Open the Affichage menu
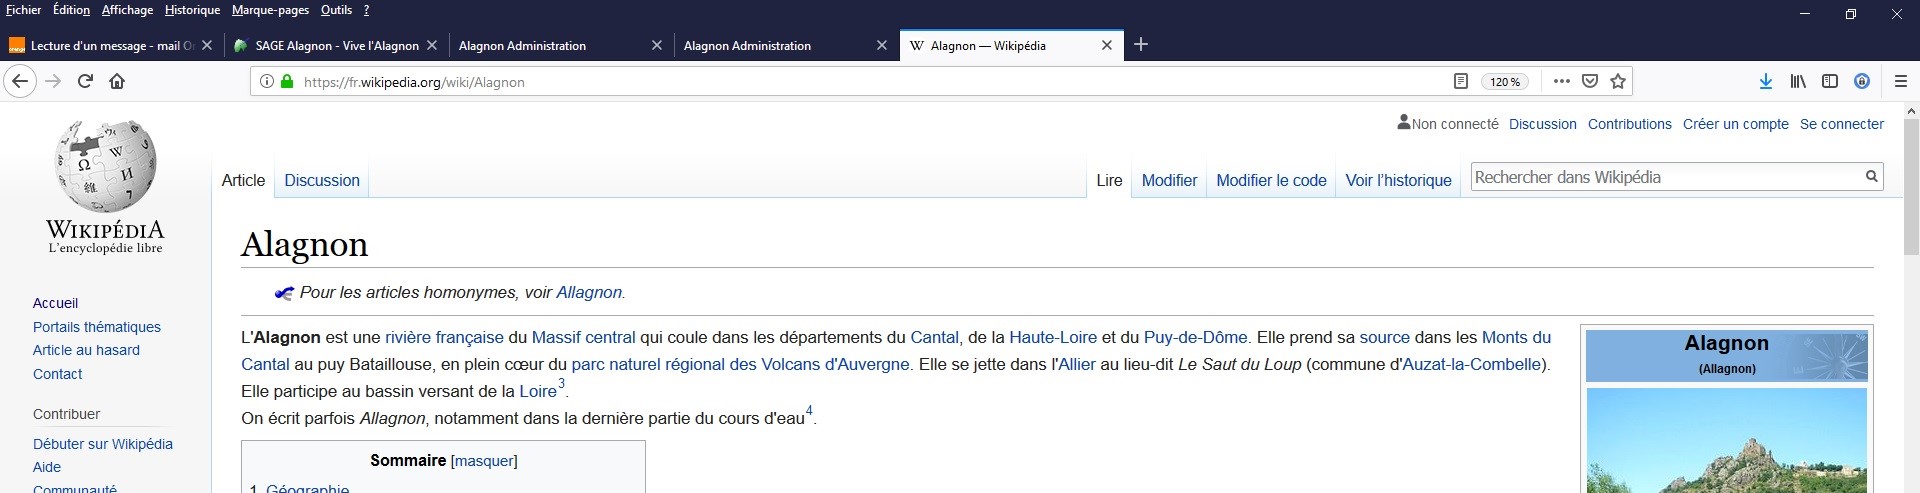1920x493 pixels. click(x=128, y=10)
